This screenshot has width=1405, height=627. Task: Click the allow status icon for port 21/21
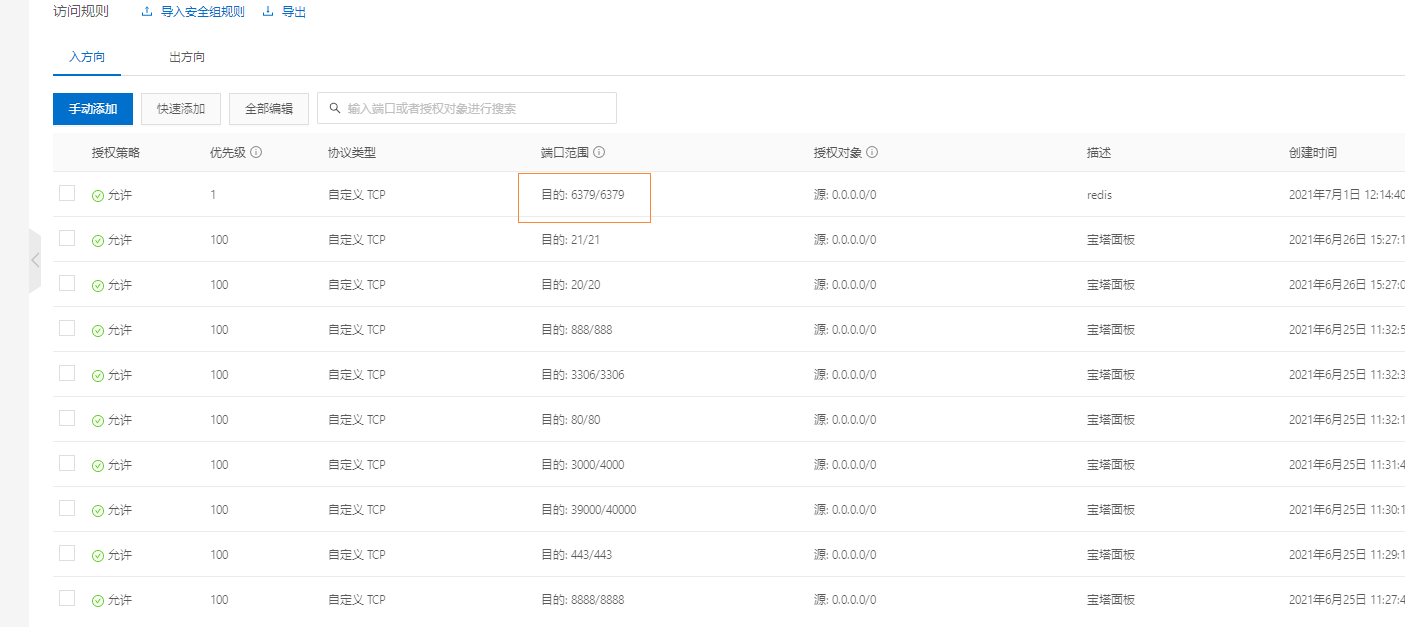coord(98,240)
